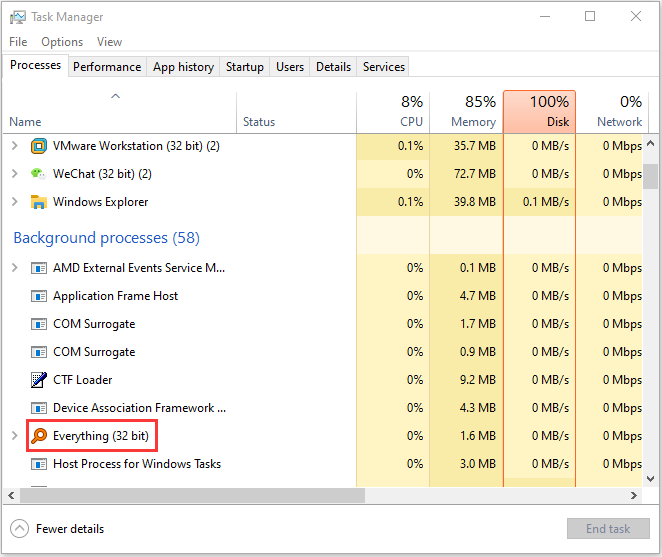Click the WeChat process icon
The width and height of the screenshot is (662, 557).
coord(39,174)
